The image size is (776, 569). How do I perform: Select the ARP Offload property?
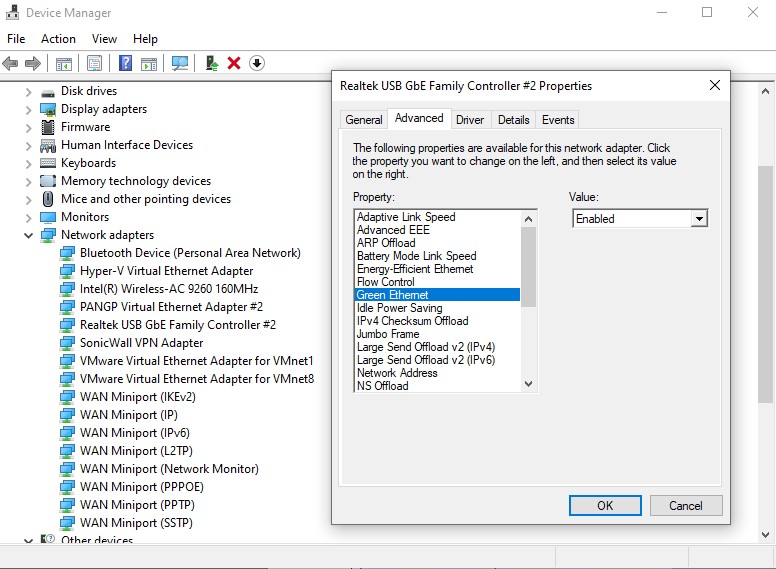[437, 242]
